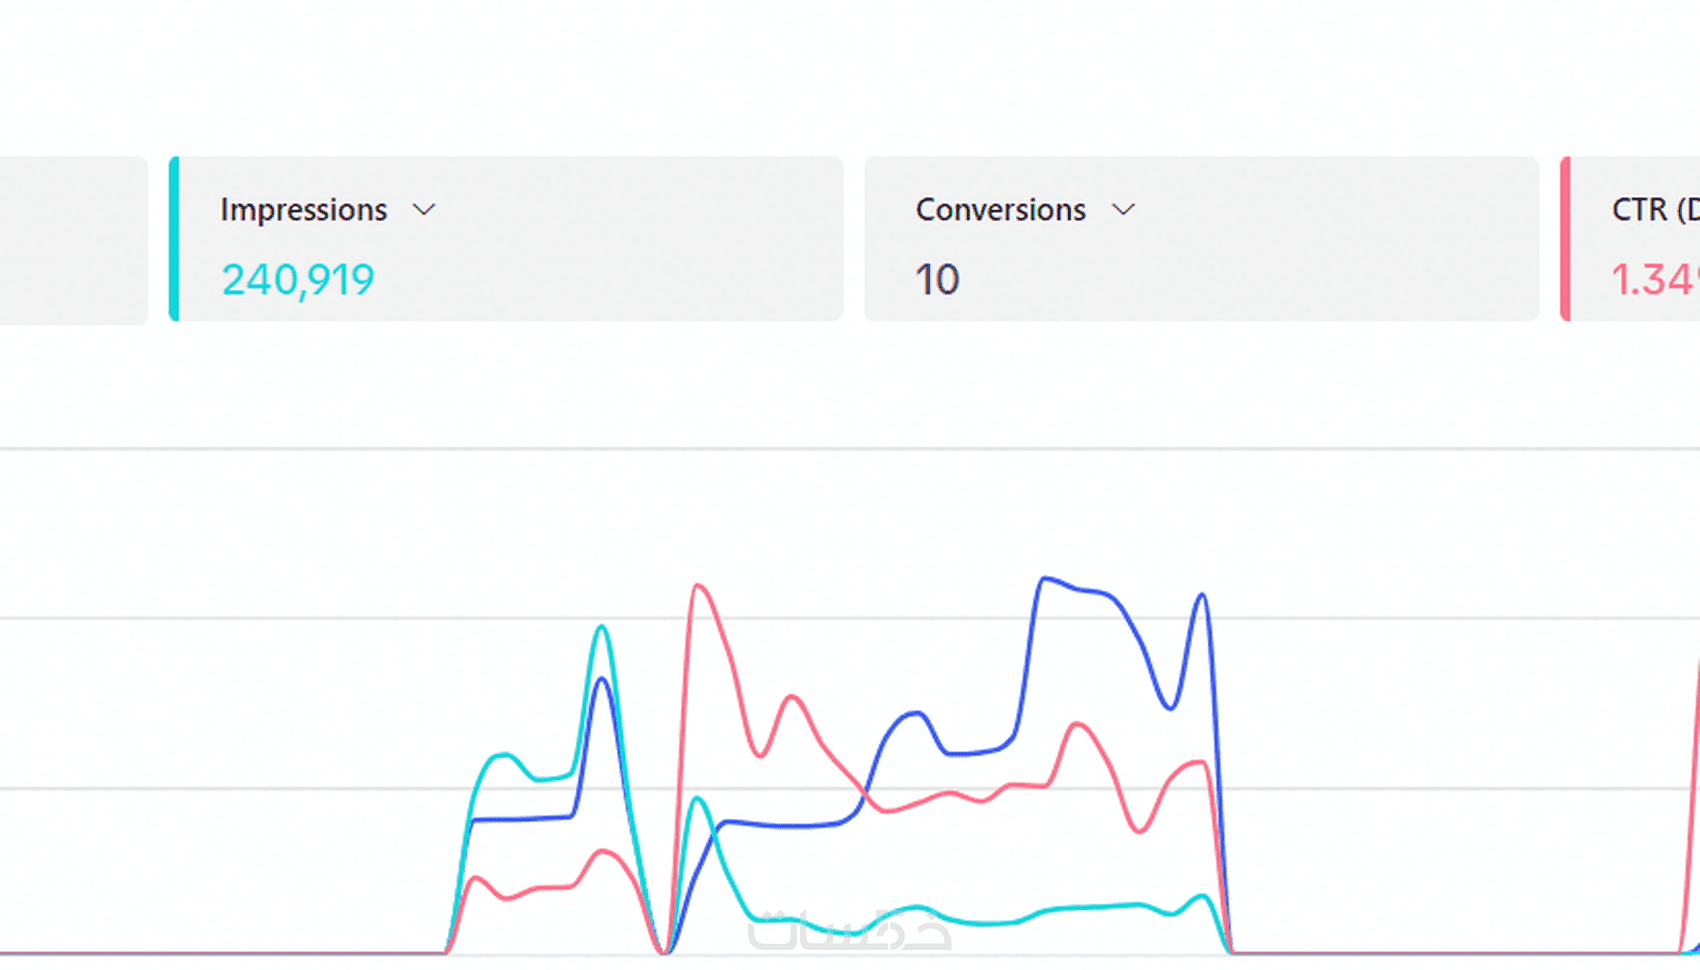
Task: Click the tallest peak of the pink line
Action: point(698,585)
